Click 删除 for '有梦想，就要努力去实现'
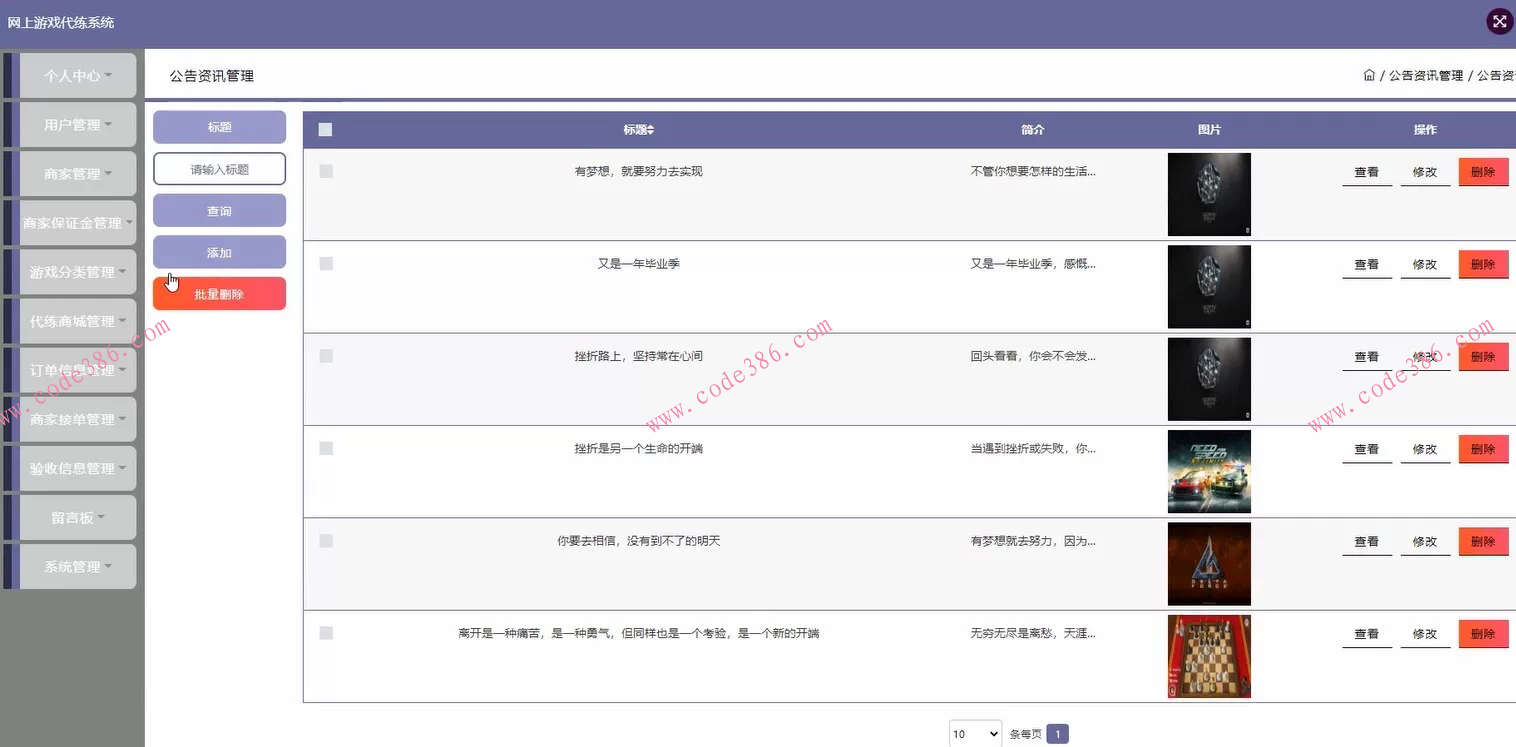This screenshot has width=1516, height=747. coord(1484,172)
